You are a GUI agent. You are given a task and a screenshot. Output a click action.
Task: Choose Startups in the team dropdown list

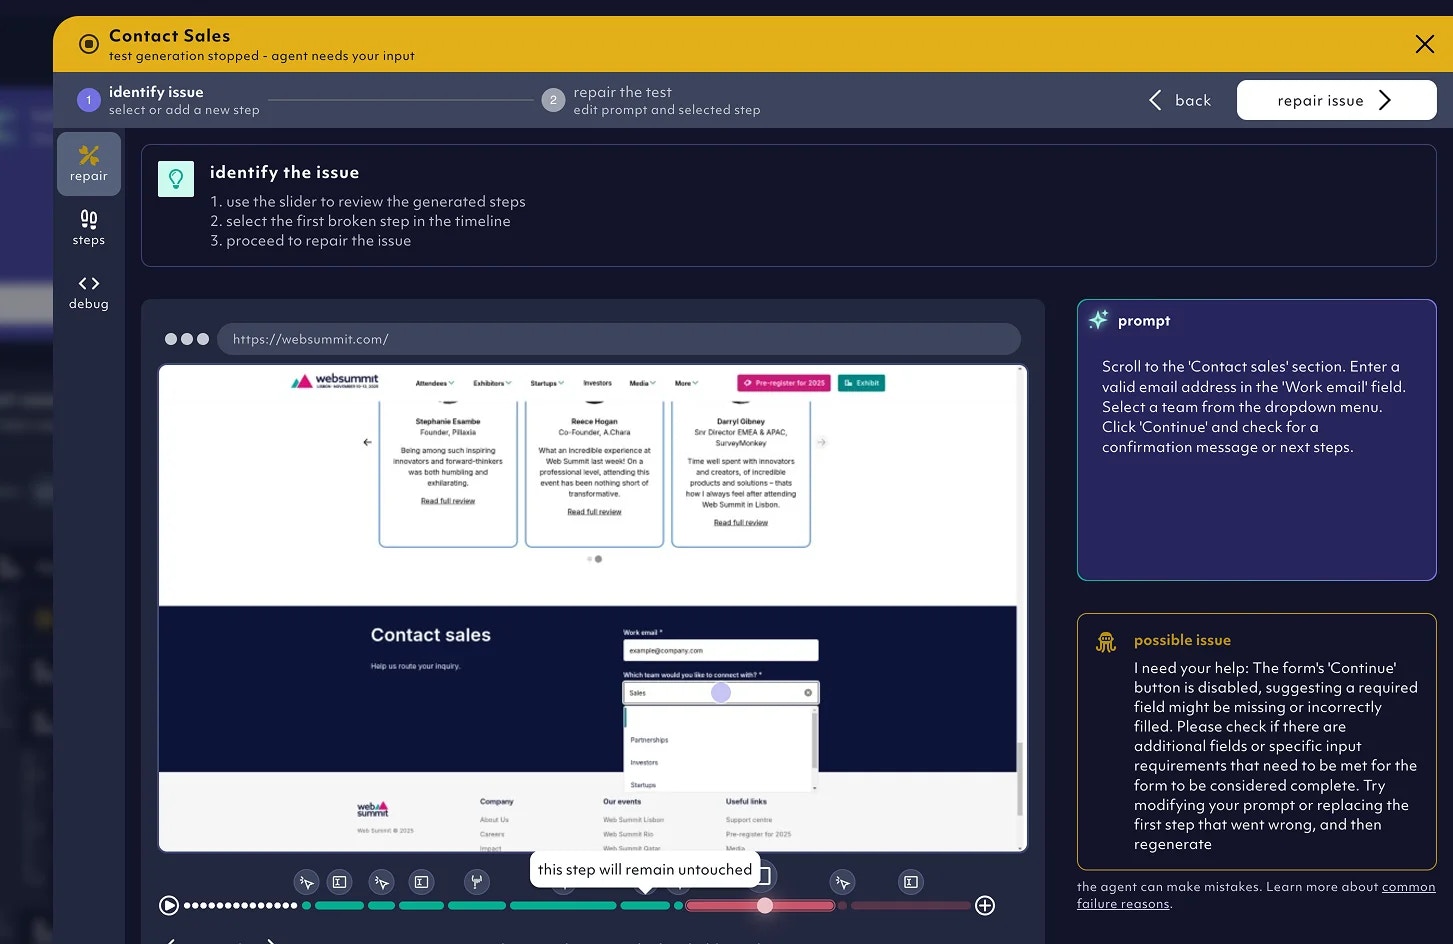pos(643,785)
